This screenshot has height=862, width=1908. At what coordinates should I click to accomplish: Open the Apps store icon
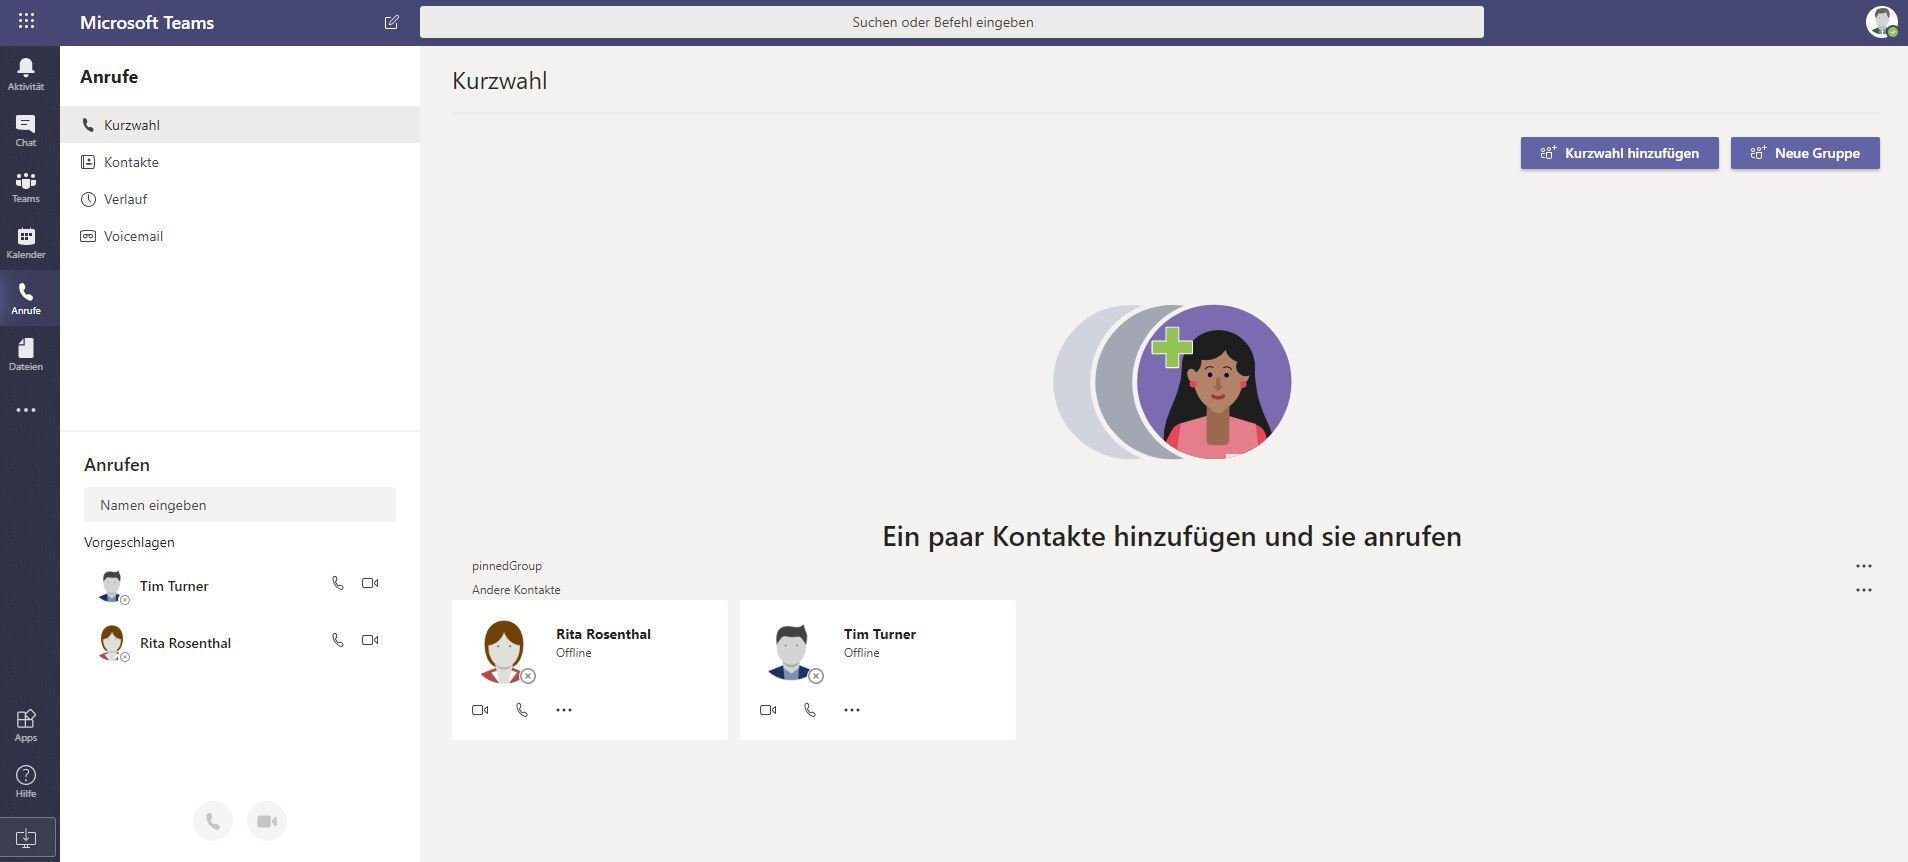coord(26,725)
